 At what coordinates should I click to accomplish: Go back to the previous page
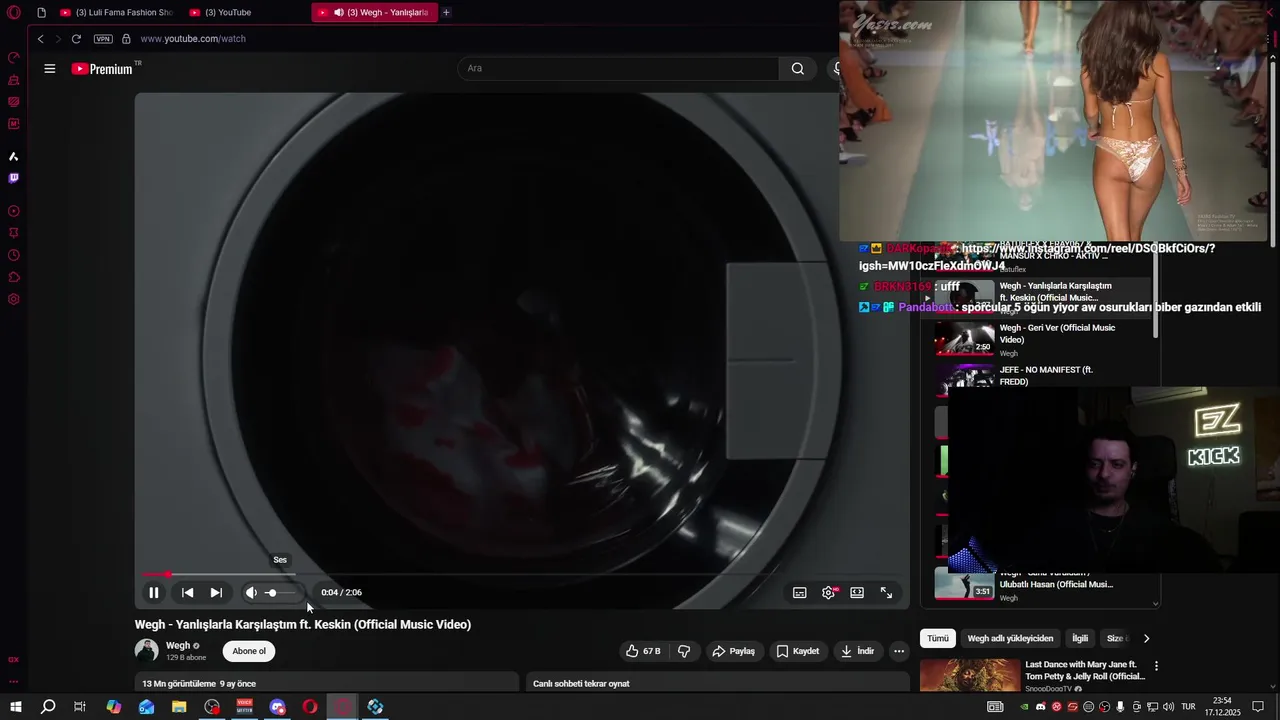pyautogui.click(x=41, y=39)
